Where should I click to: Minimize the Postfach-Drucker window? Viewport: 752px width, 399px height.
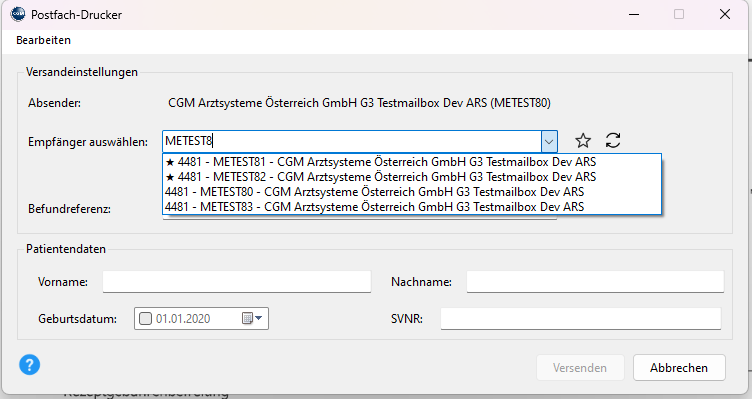click(x=634, y=14)
